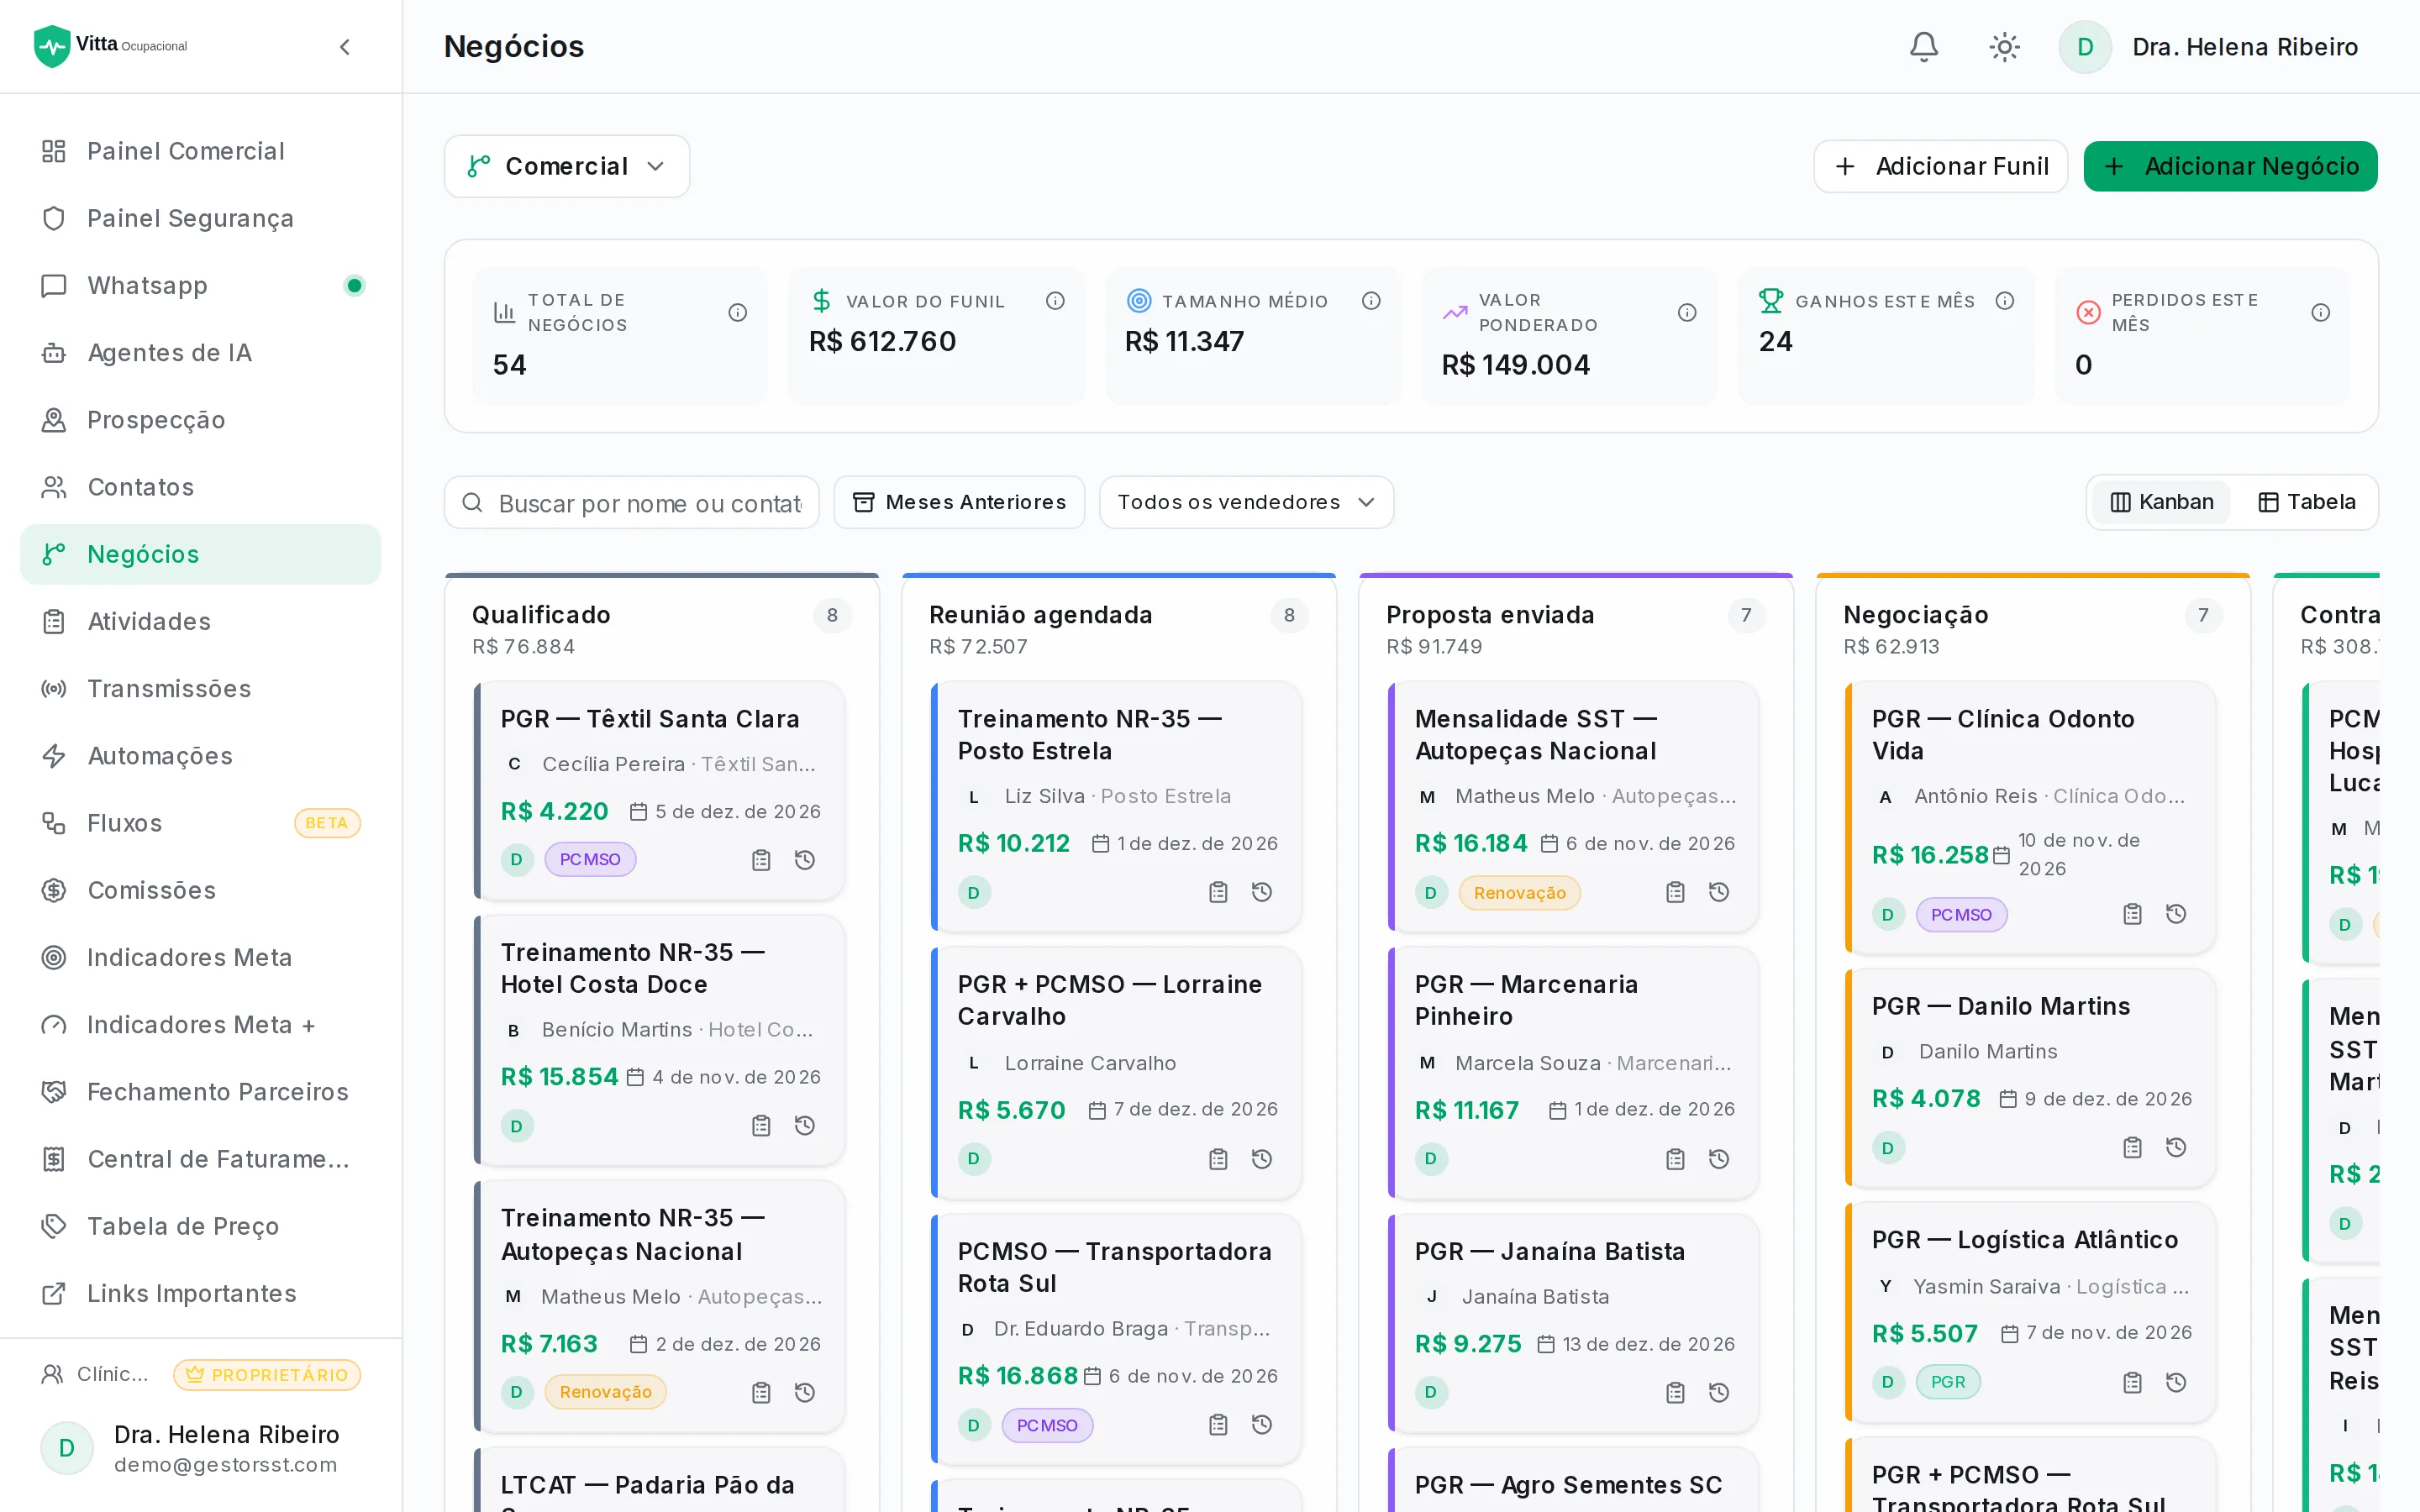
Task: Click info icon beside Valor do Funil
Action: pos(1055,301)
